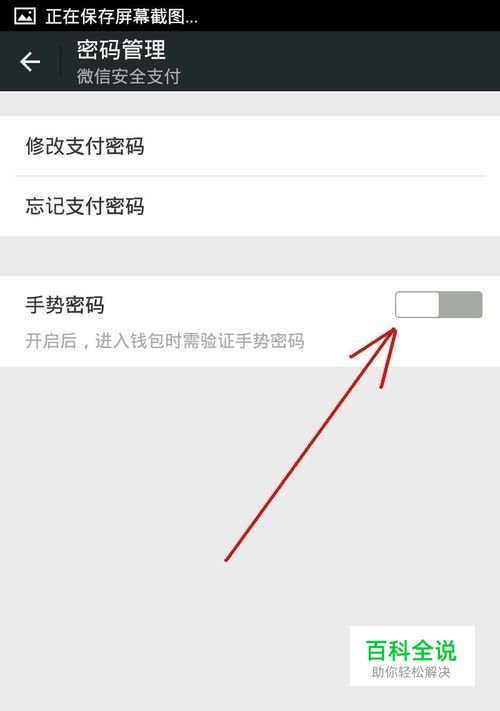Tap the gray gap above 手势密码 section
The width and height of the screenshot is (500, 711).
pos(250,256)
